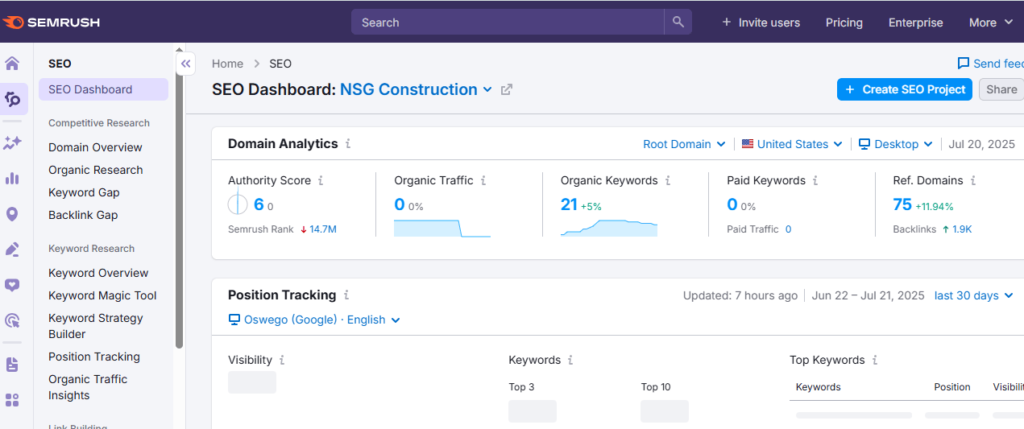Viewport: 1024px width, 429px height.
Task: Open the last 30 days dropdown
Action: pos(973,296)
